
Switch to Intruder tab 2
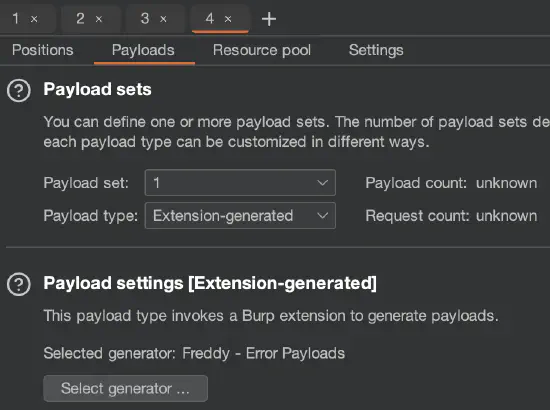pyautogui.click(x=80, y=19)
